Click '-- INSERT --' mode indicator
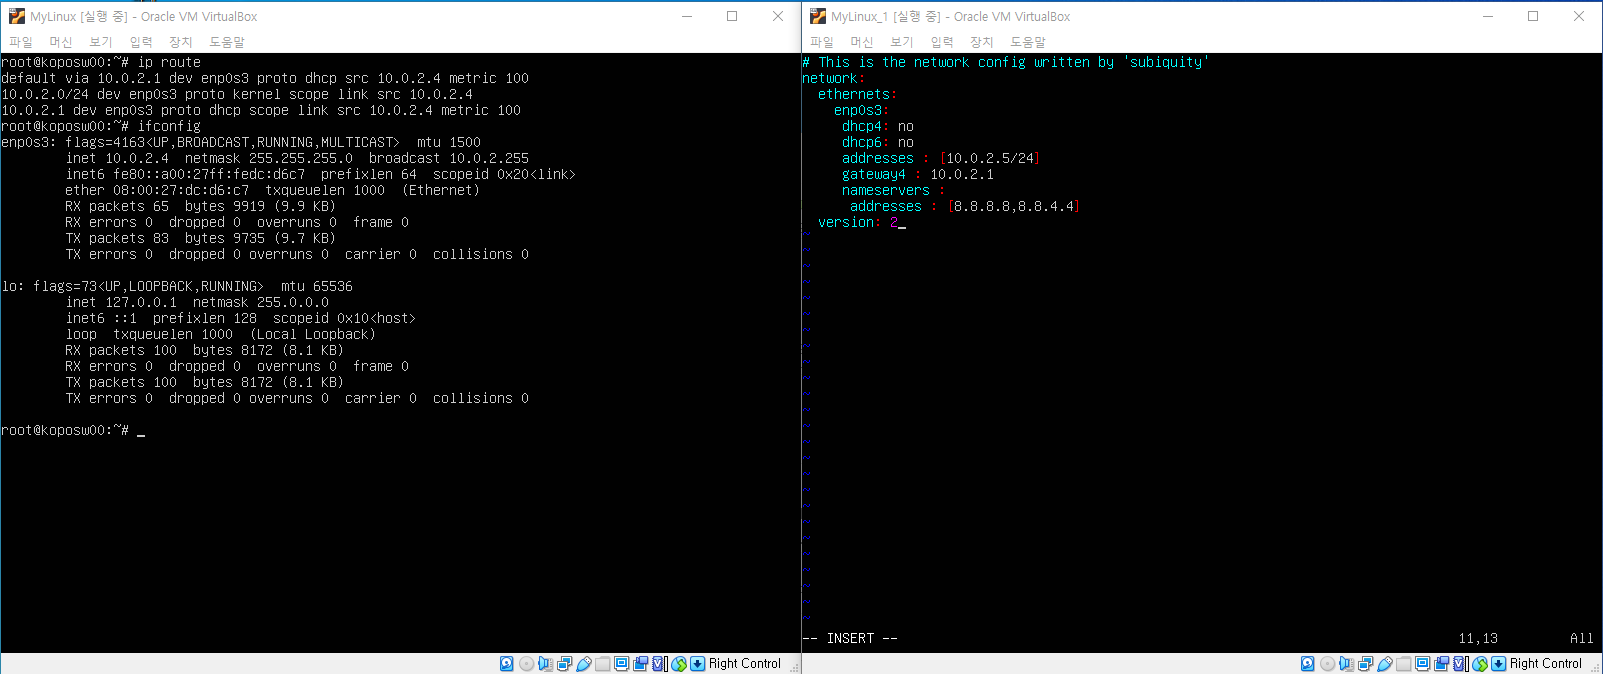Screen dimensions: 1603x674 (x=850, y=638)
